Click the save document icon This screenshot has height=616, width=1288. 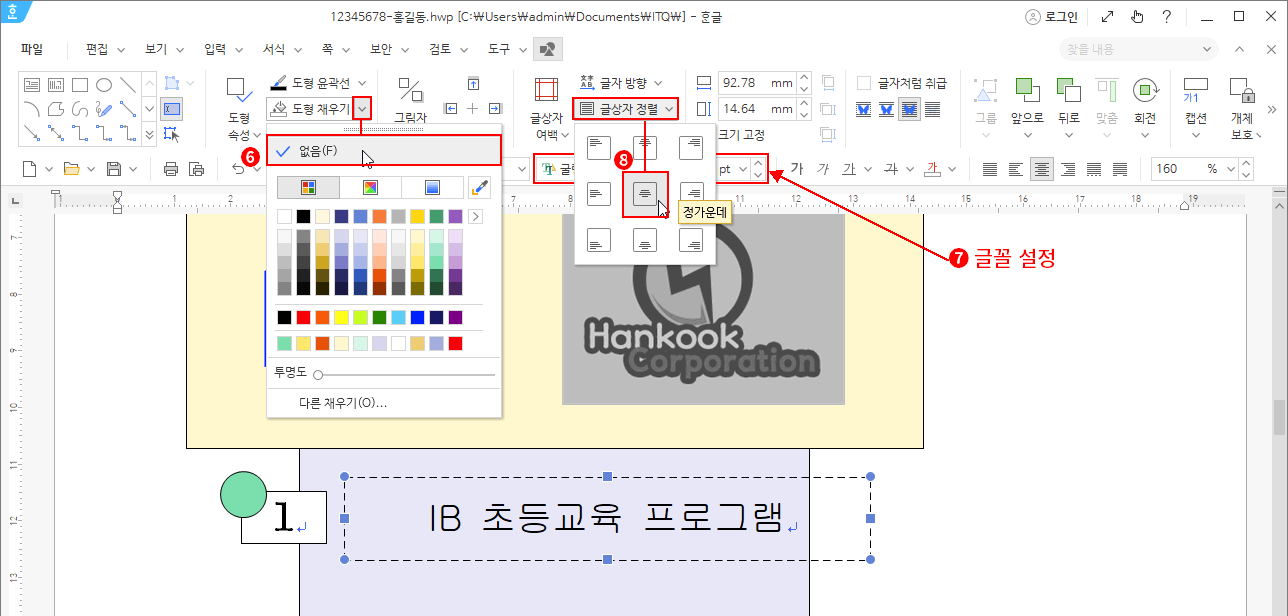114,169
